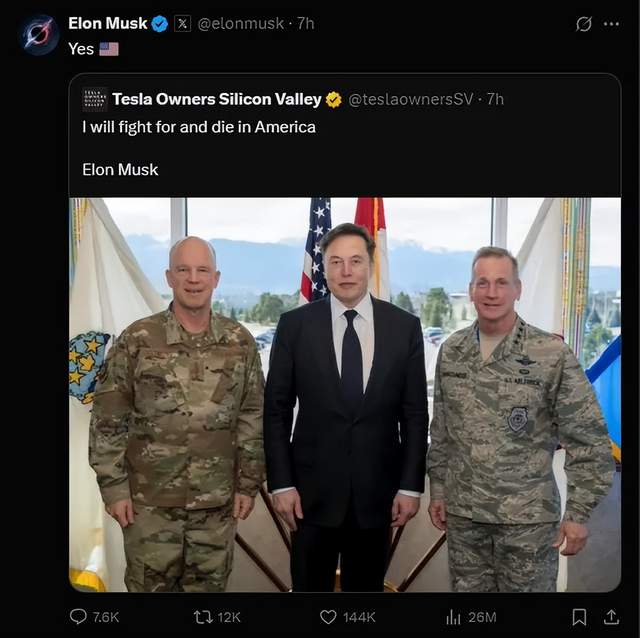The height and width of the screenshot is (638, 640).
Task: Open the Elon Musk display name link
Action: tap(108, 23)
